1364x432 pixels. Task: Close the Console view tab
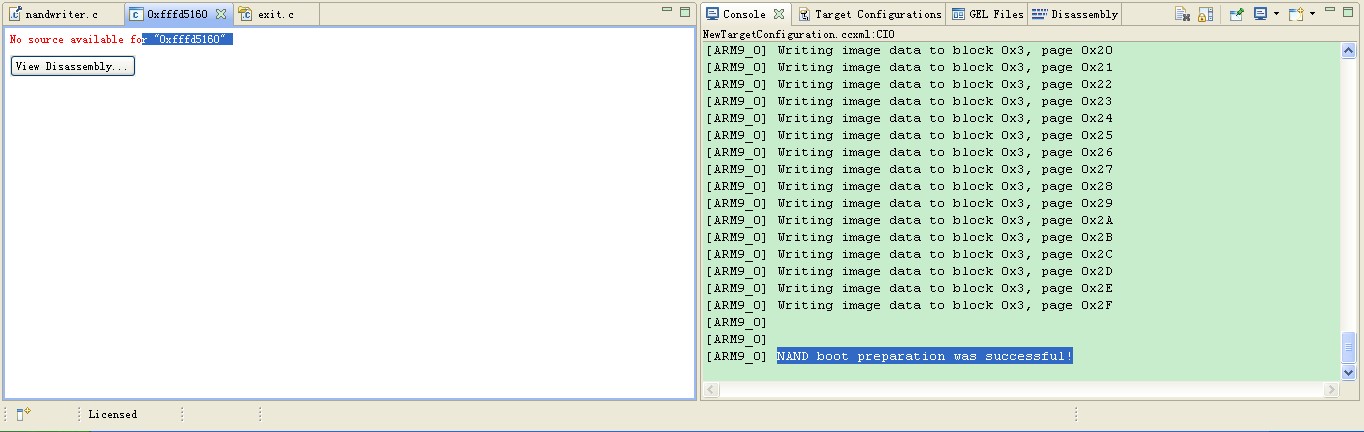(x=779, y=15)
